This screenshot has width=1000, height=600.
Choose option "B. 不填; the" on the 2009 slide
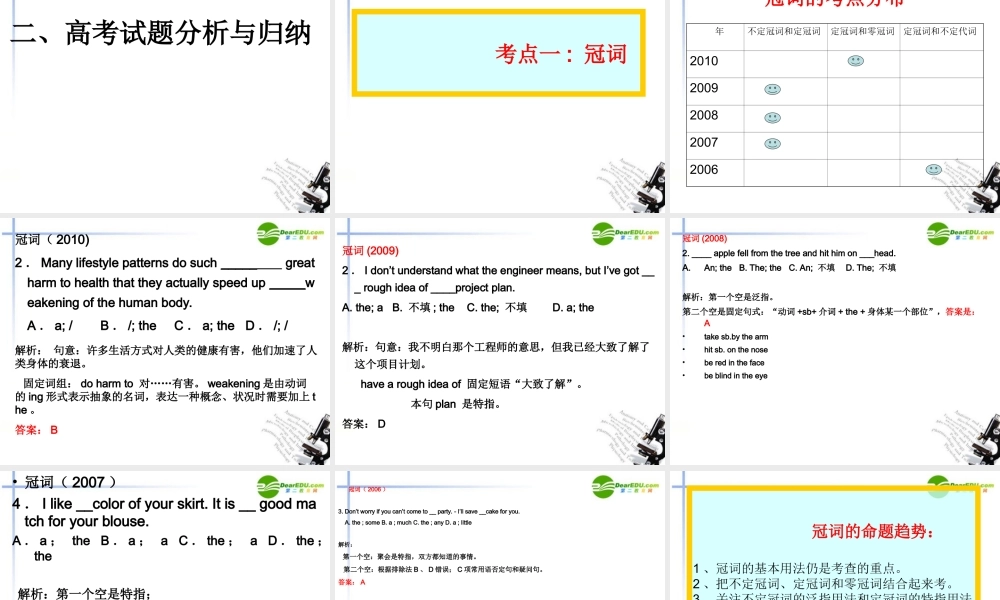(x=423, y=308)
